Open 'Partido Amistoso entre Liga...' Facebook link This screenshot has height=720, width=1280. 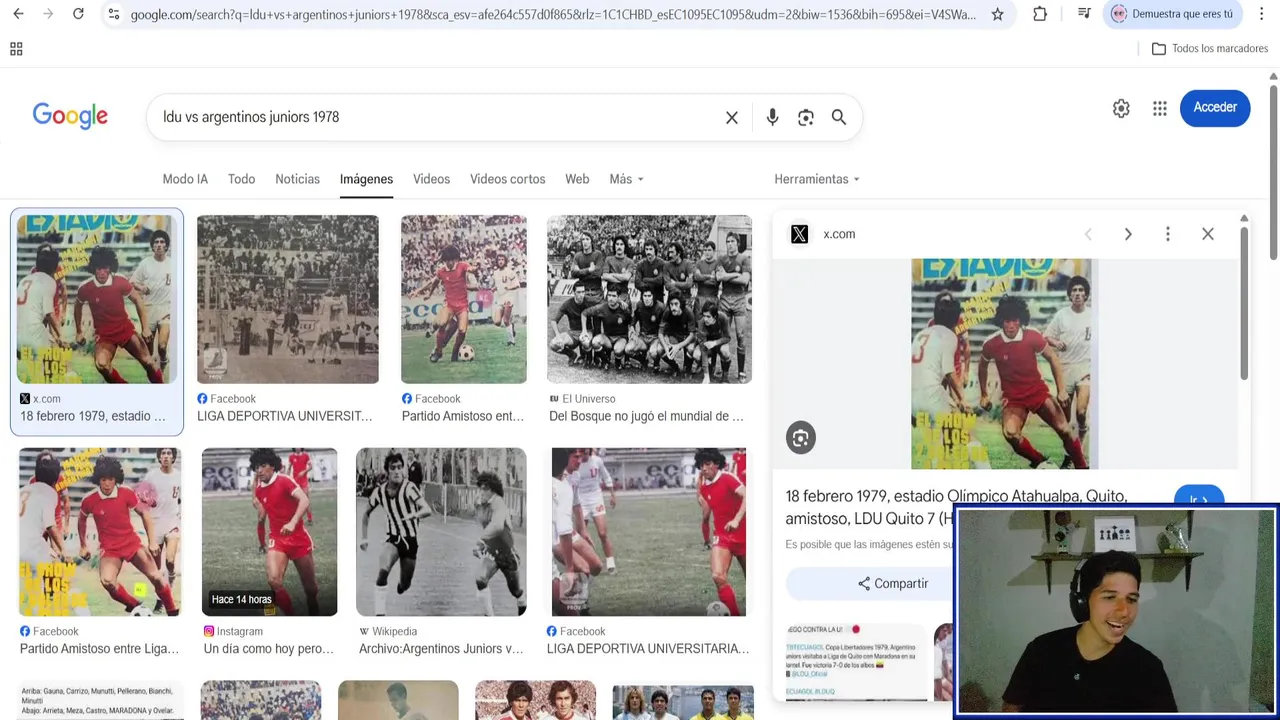[x=99, y=649]
